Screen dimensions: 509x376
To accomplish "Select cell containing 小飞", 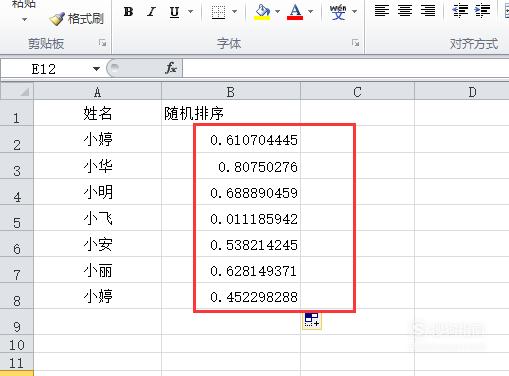I will 98,218.
